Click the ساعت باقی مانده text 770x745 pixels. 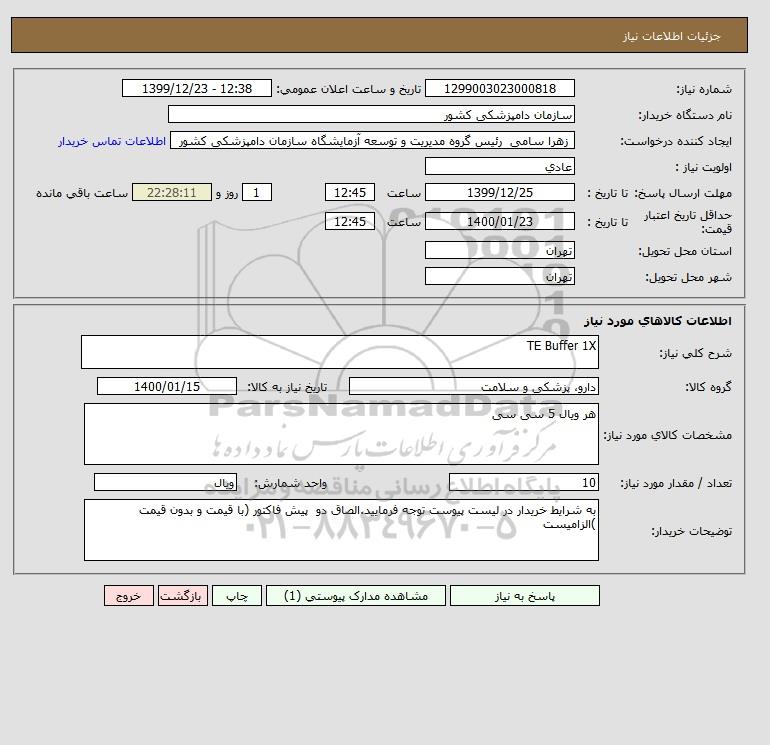pos(82,193)
